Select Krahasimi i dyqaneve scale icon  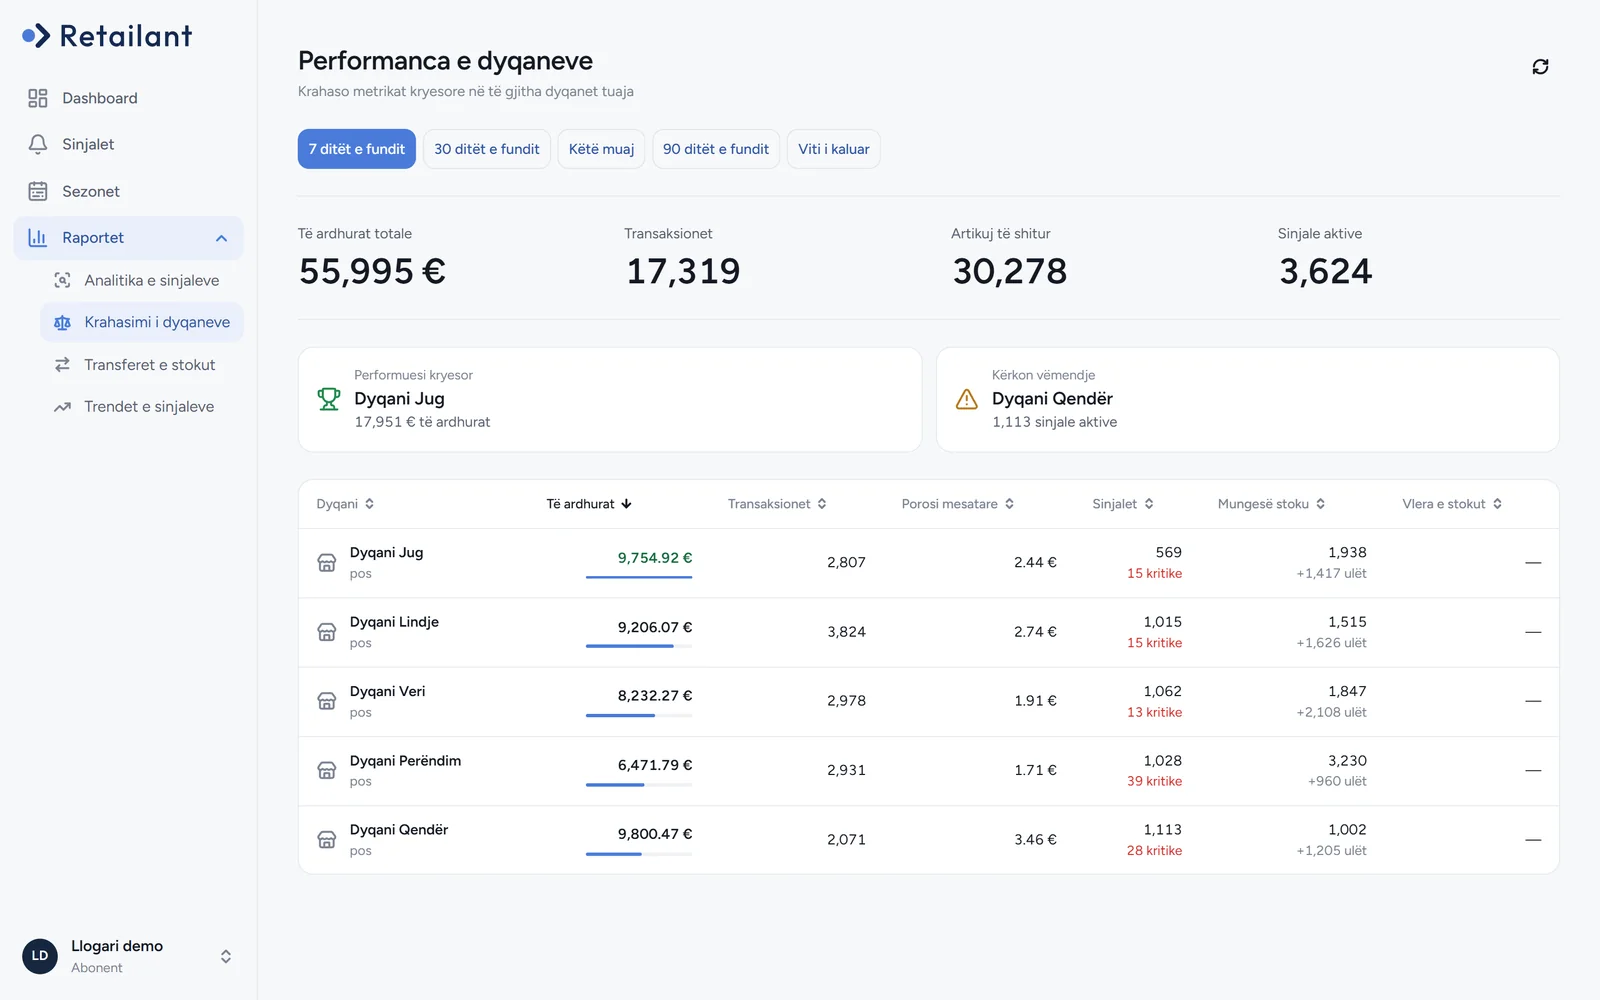pyautogui.click(x=62, y=322)
